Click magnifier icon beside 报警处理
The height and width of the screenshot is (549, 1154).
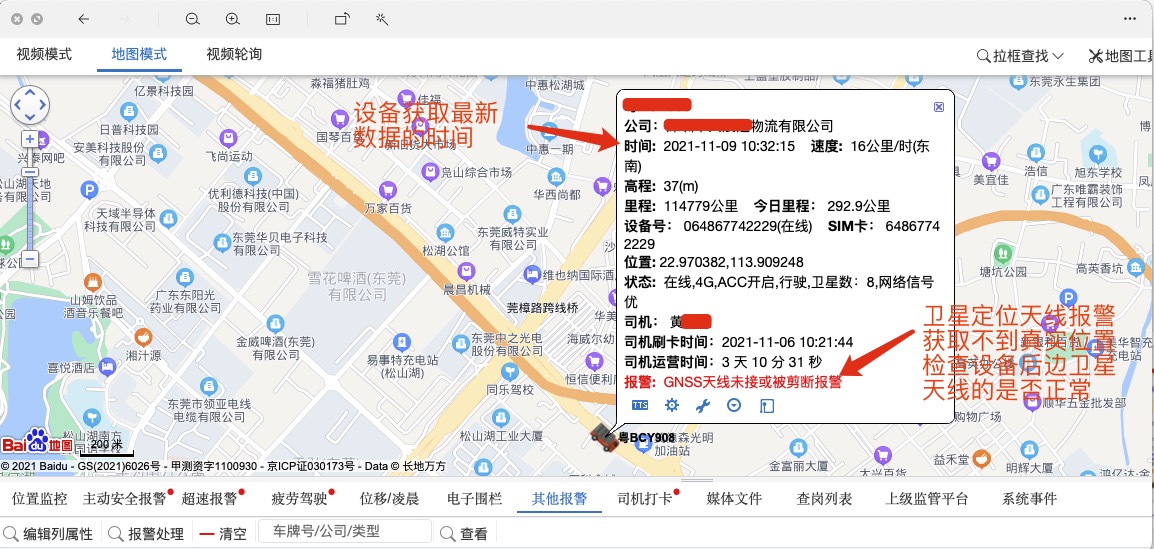point(116,534)
